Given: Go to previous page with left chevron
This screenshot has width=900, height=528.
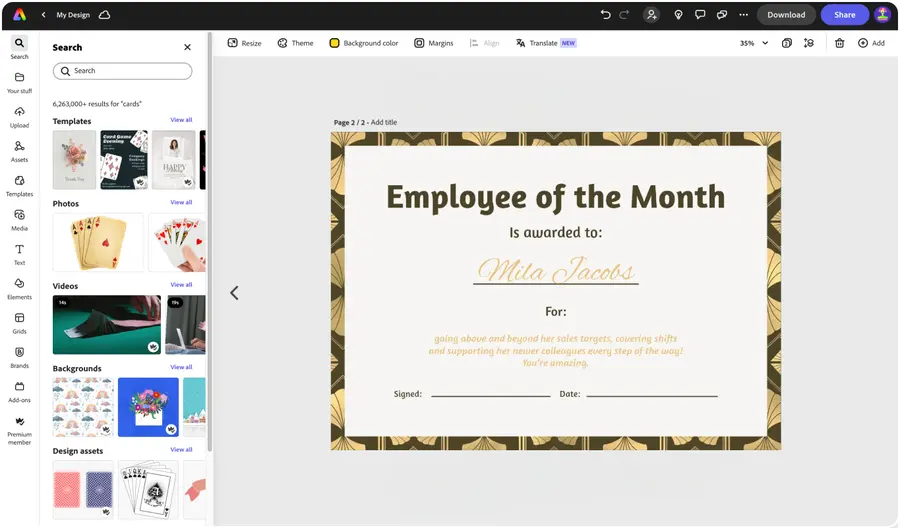Looking at the screenshot, I should pyautogui.click(x=234, y=293).
